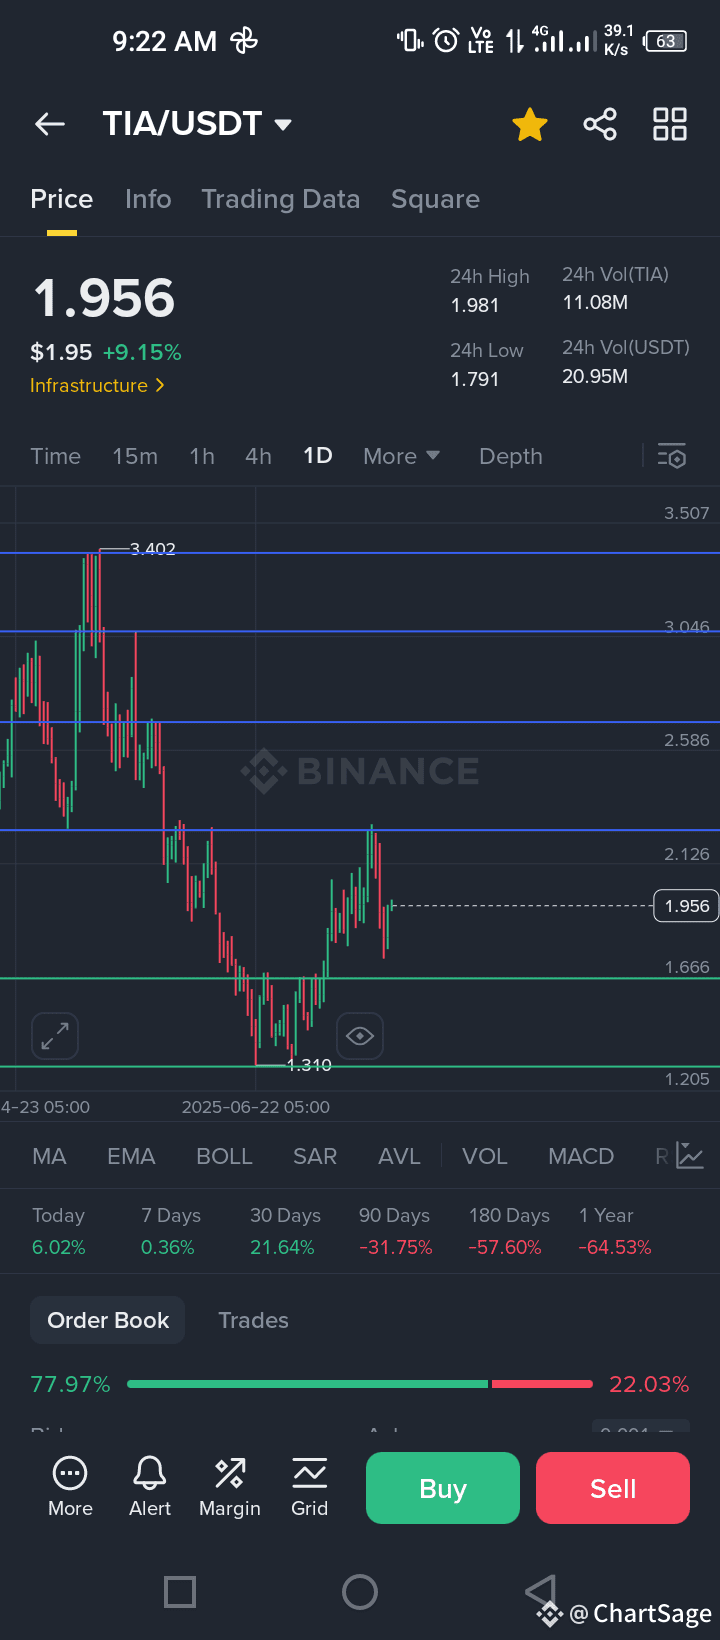
Task: Open Grid trading icon
Action: coord(310,1473)
